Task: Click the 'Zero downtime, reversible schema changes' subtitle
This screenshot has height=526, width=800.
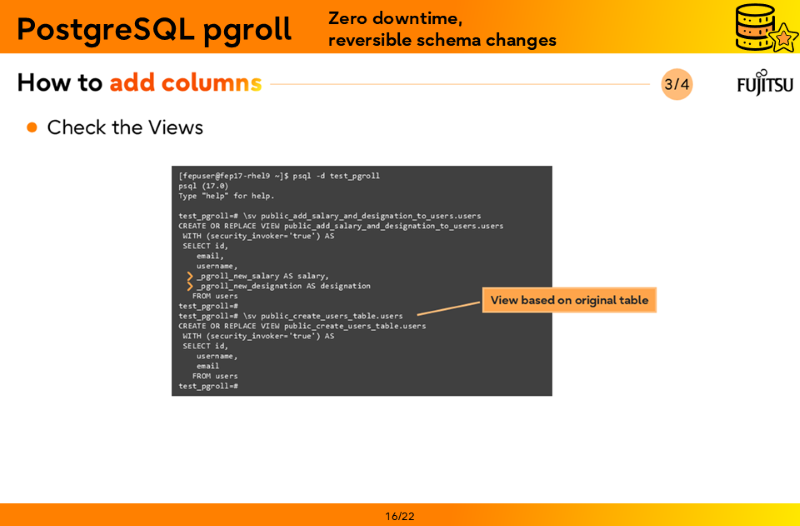Action: 442,29
